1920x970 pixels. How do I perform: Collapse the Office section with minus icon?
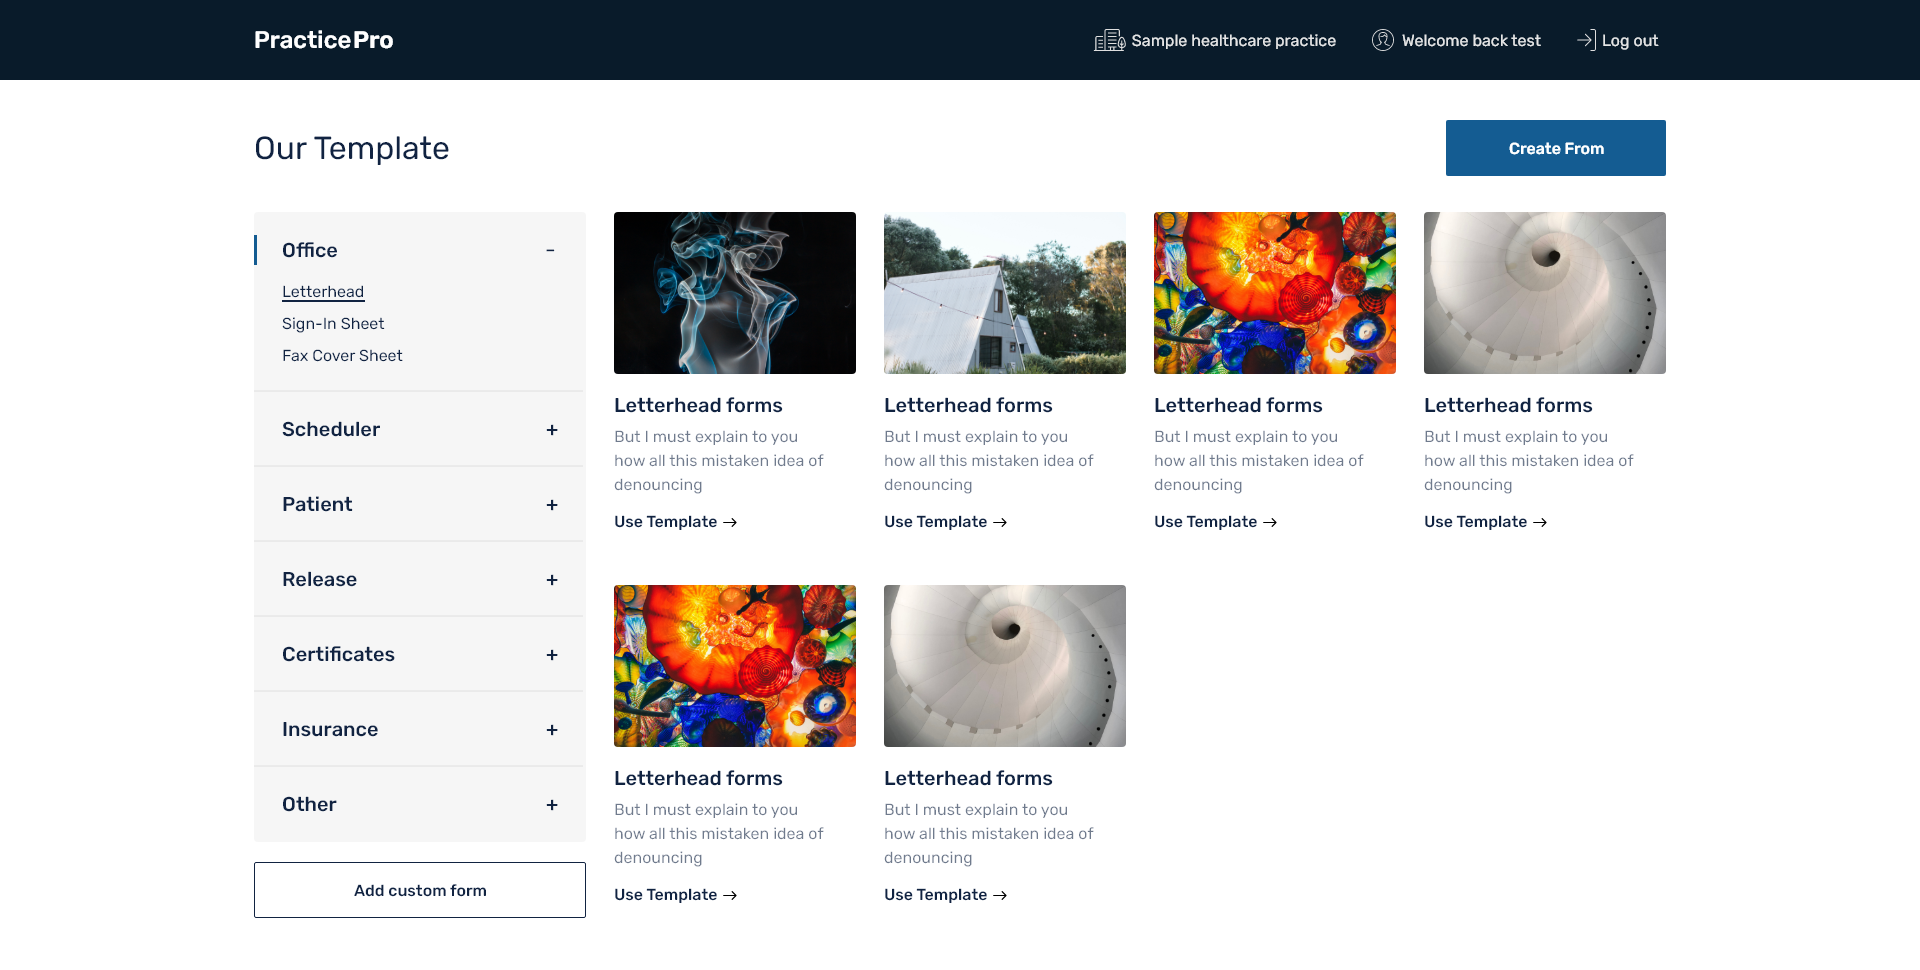point(550,250)
